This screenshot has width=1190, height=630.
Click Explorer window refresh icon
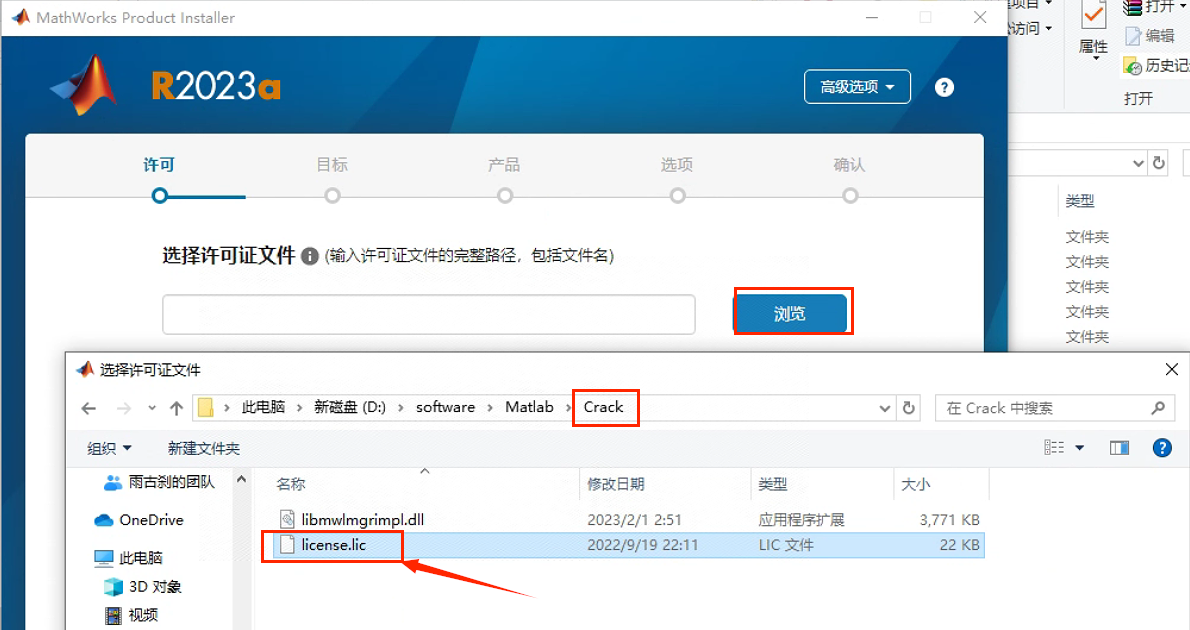pos(1158,163)
